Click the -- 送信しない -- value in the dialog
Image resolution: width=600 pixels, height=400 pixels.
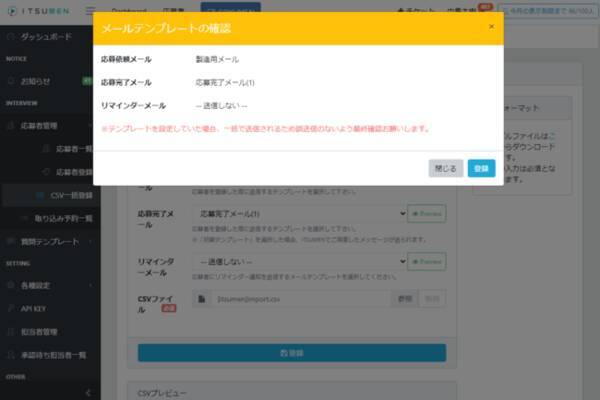click(x=221, y=106)
